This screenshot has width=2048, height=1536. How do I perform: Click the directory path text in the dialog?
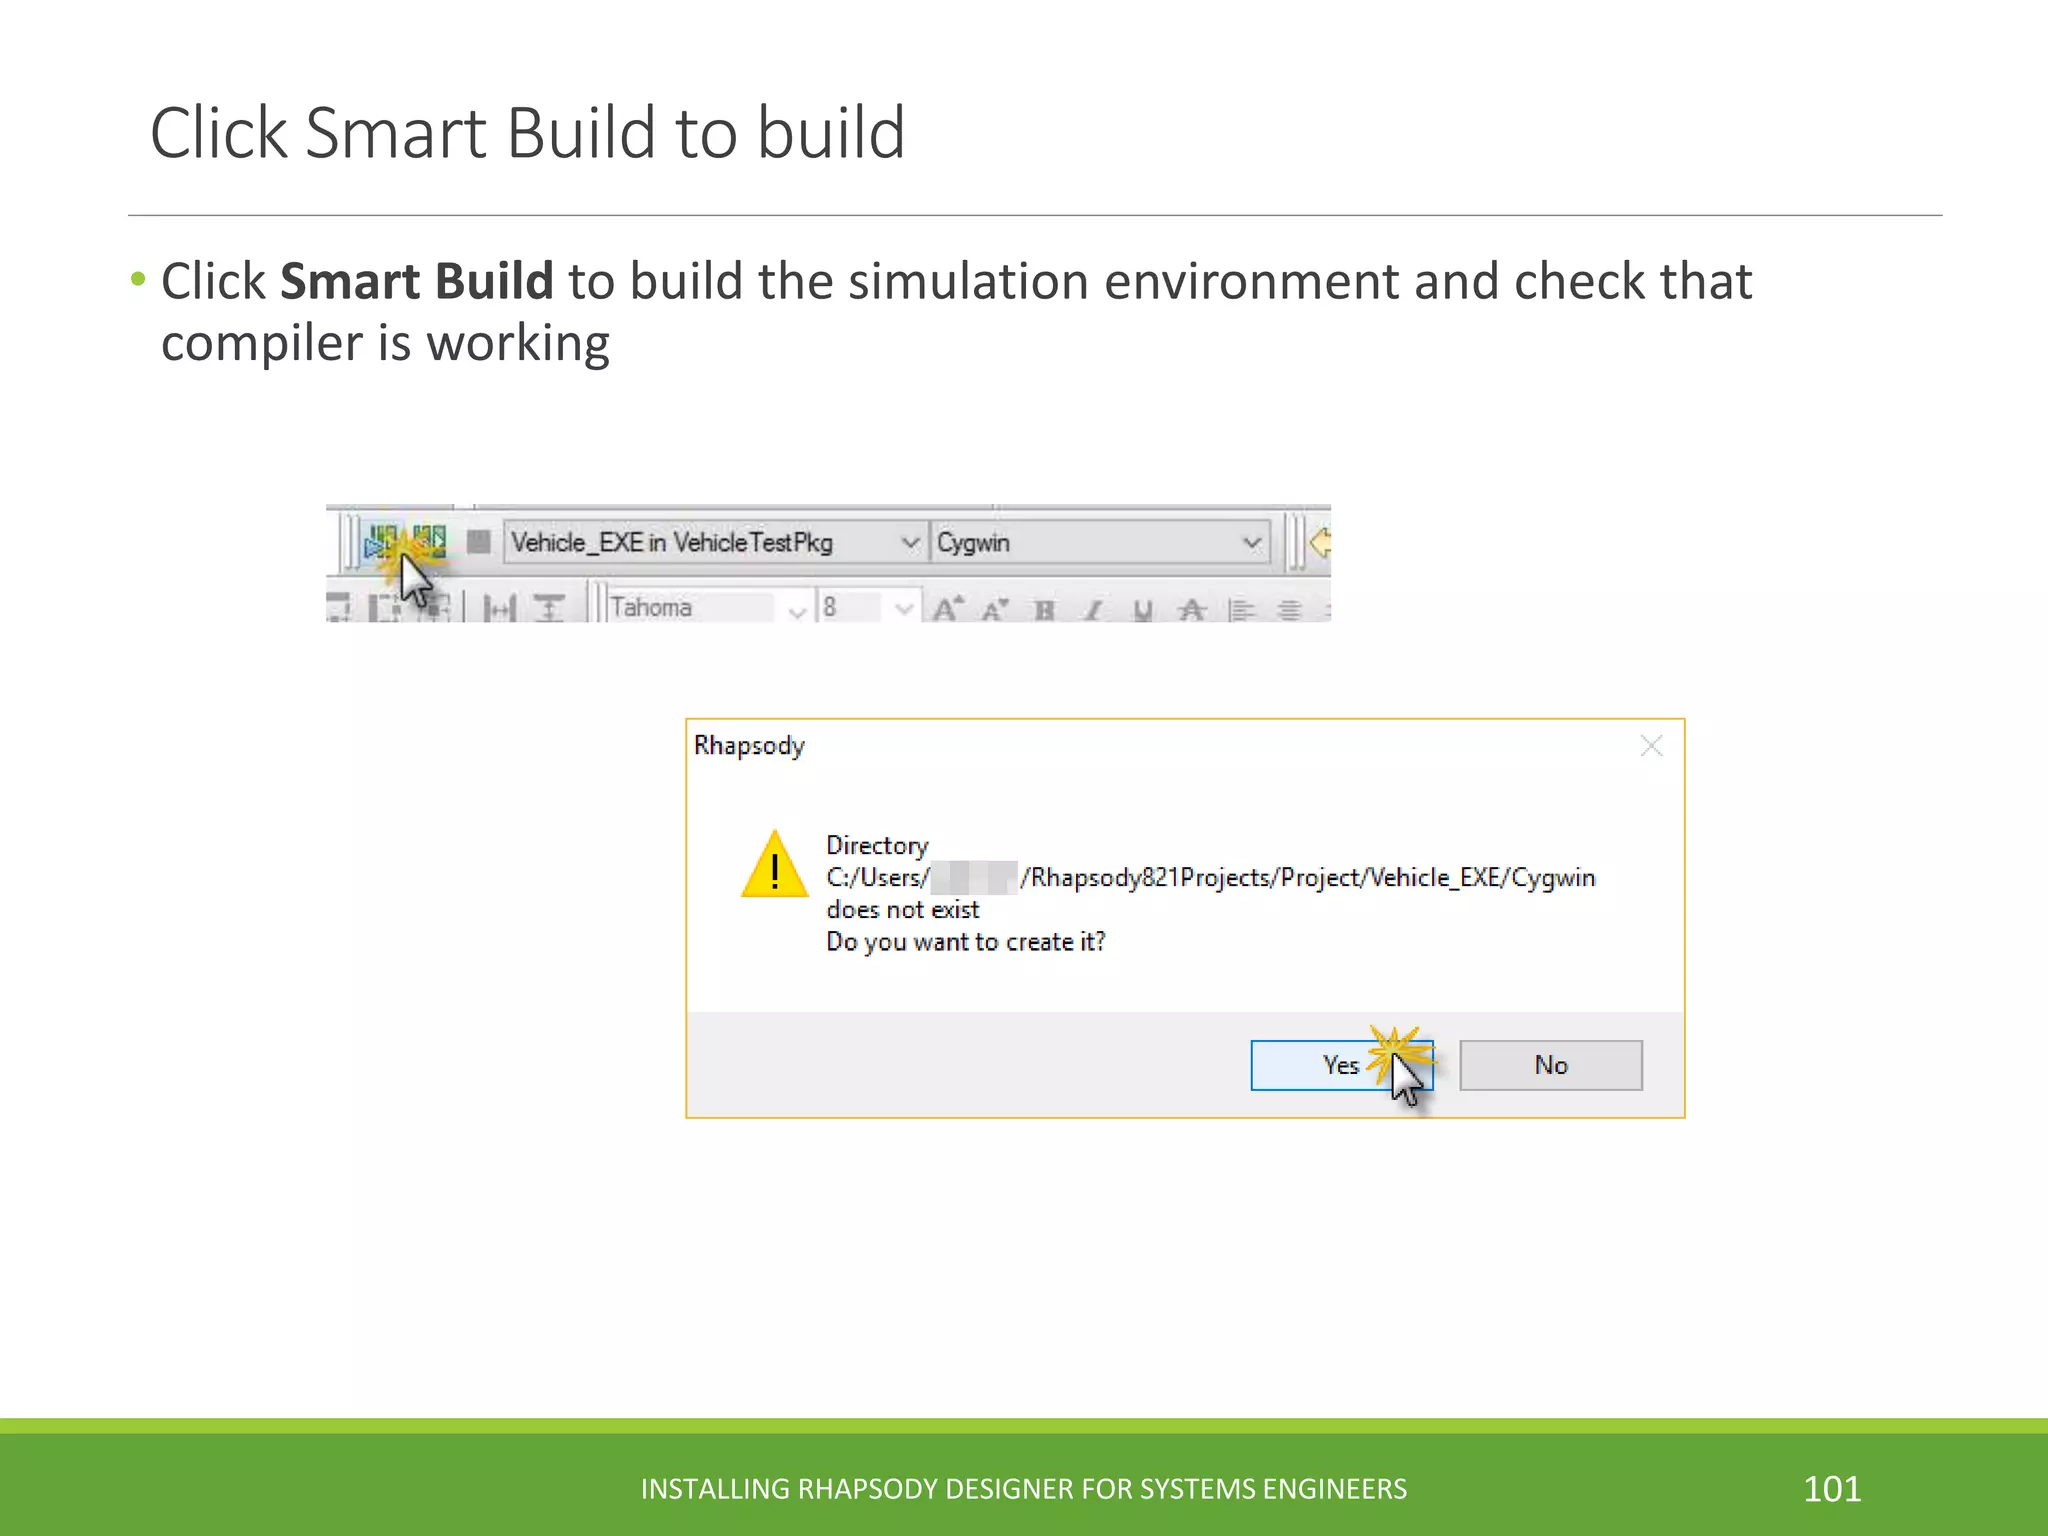click(1211, 877)
